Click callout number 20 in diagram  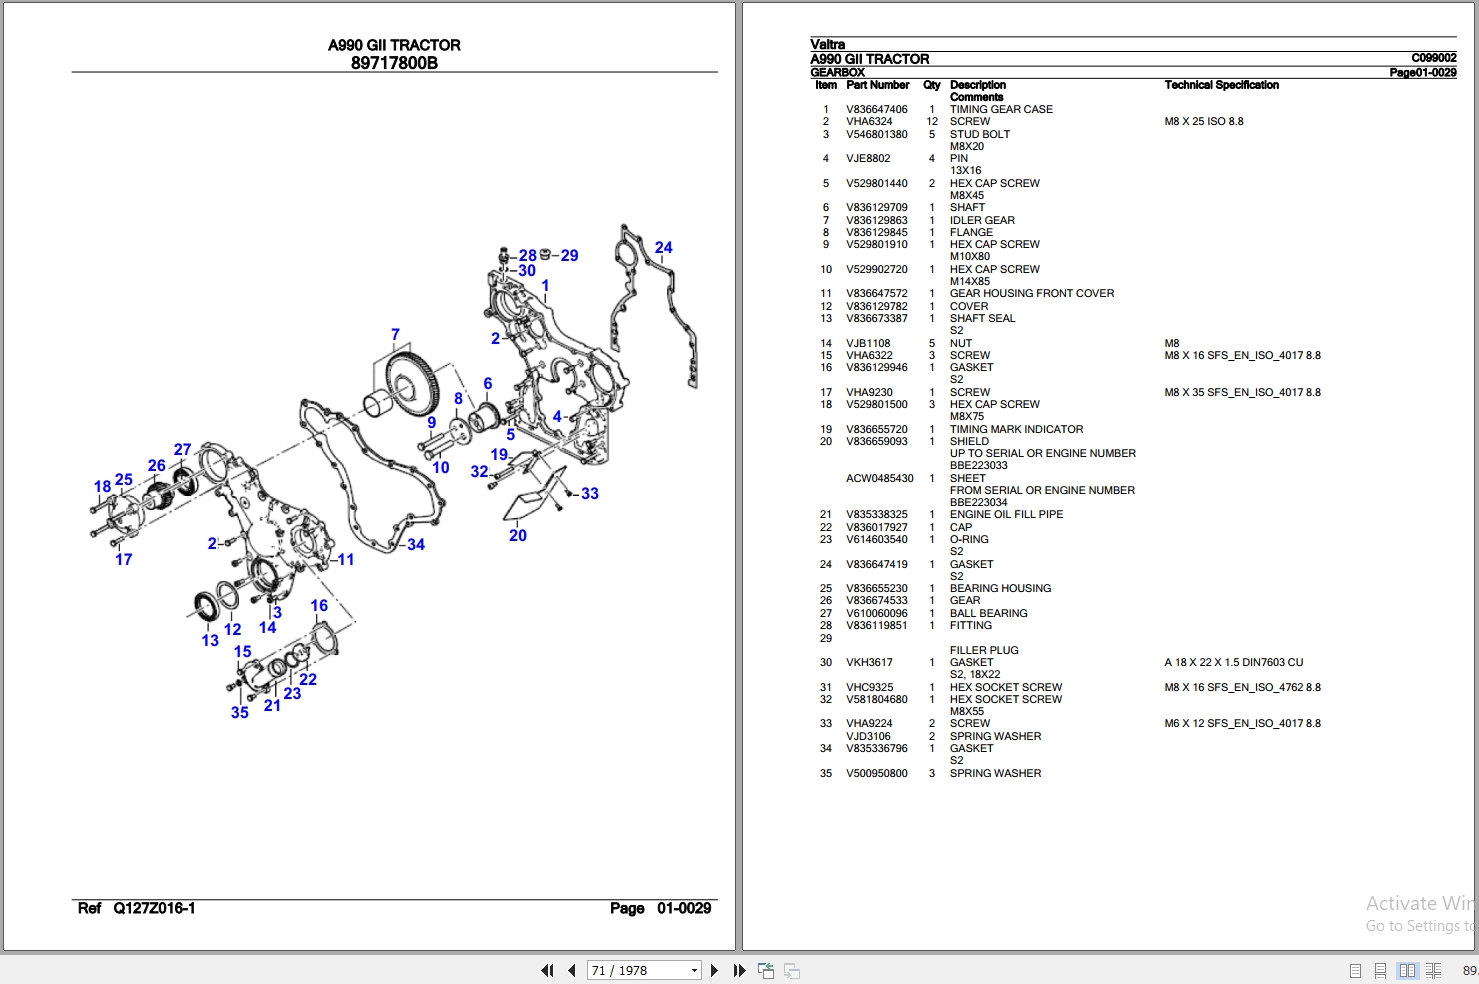[x=518, y=535]
